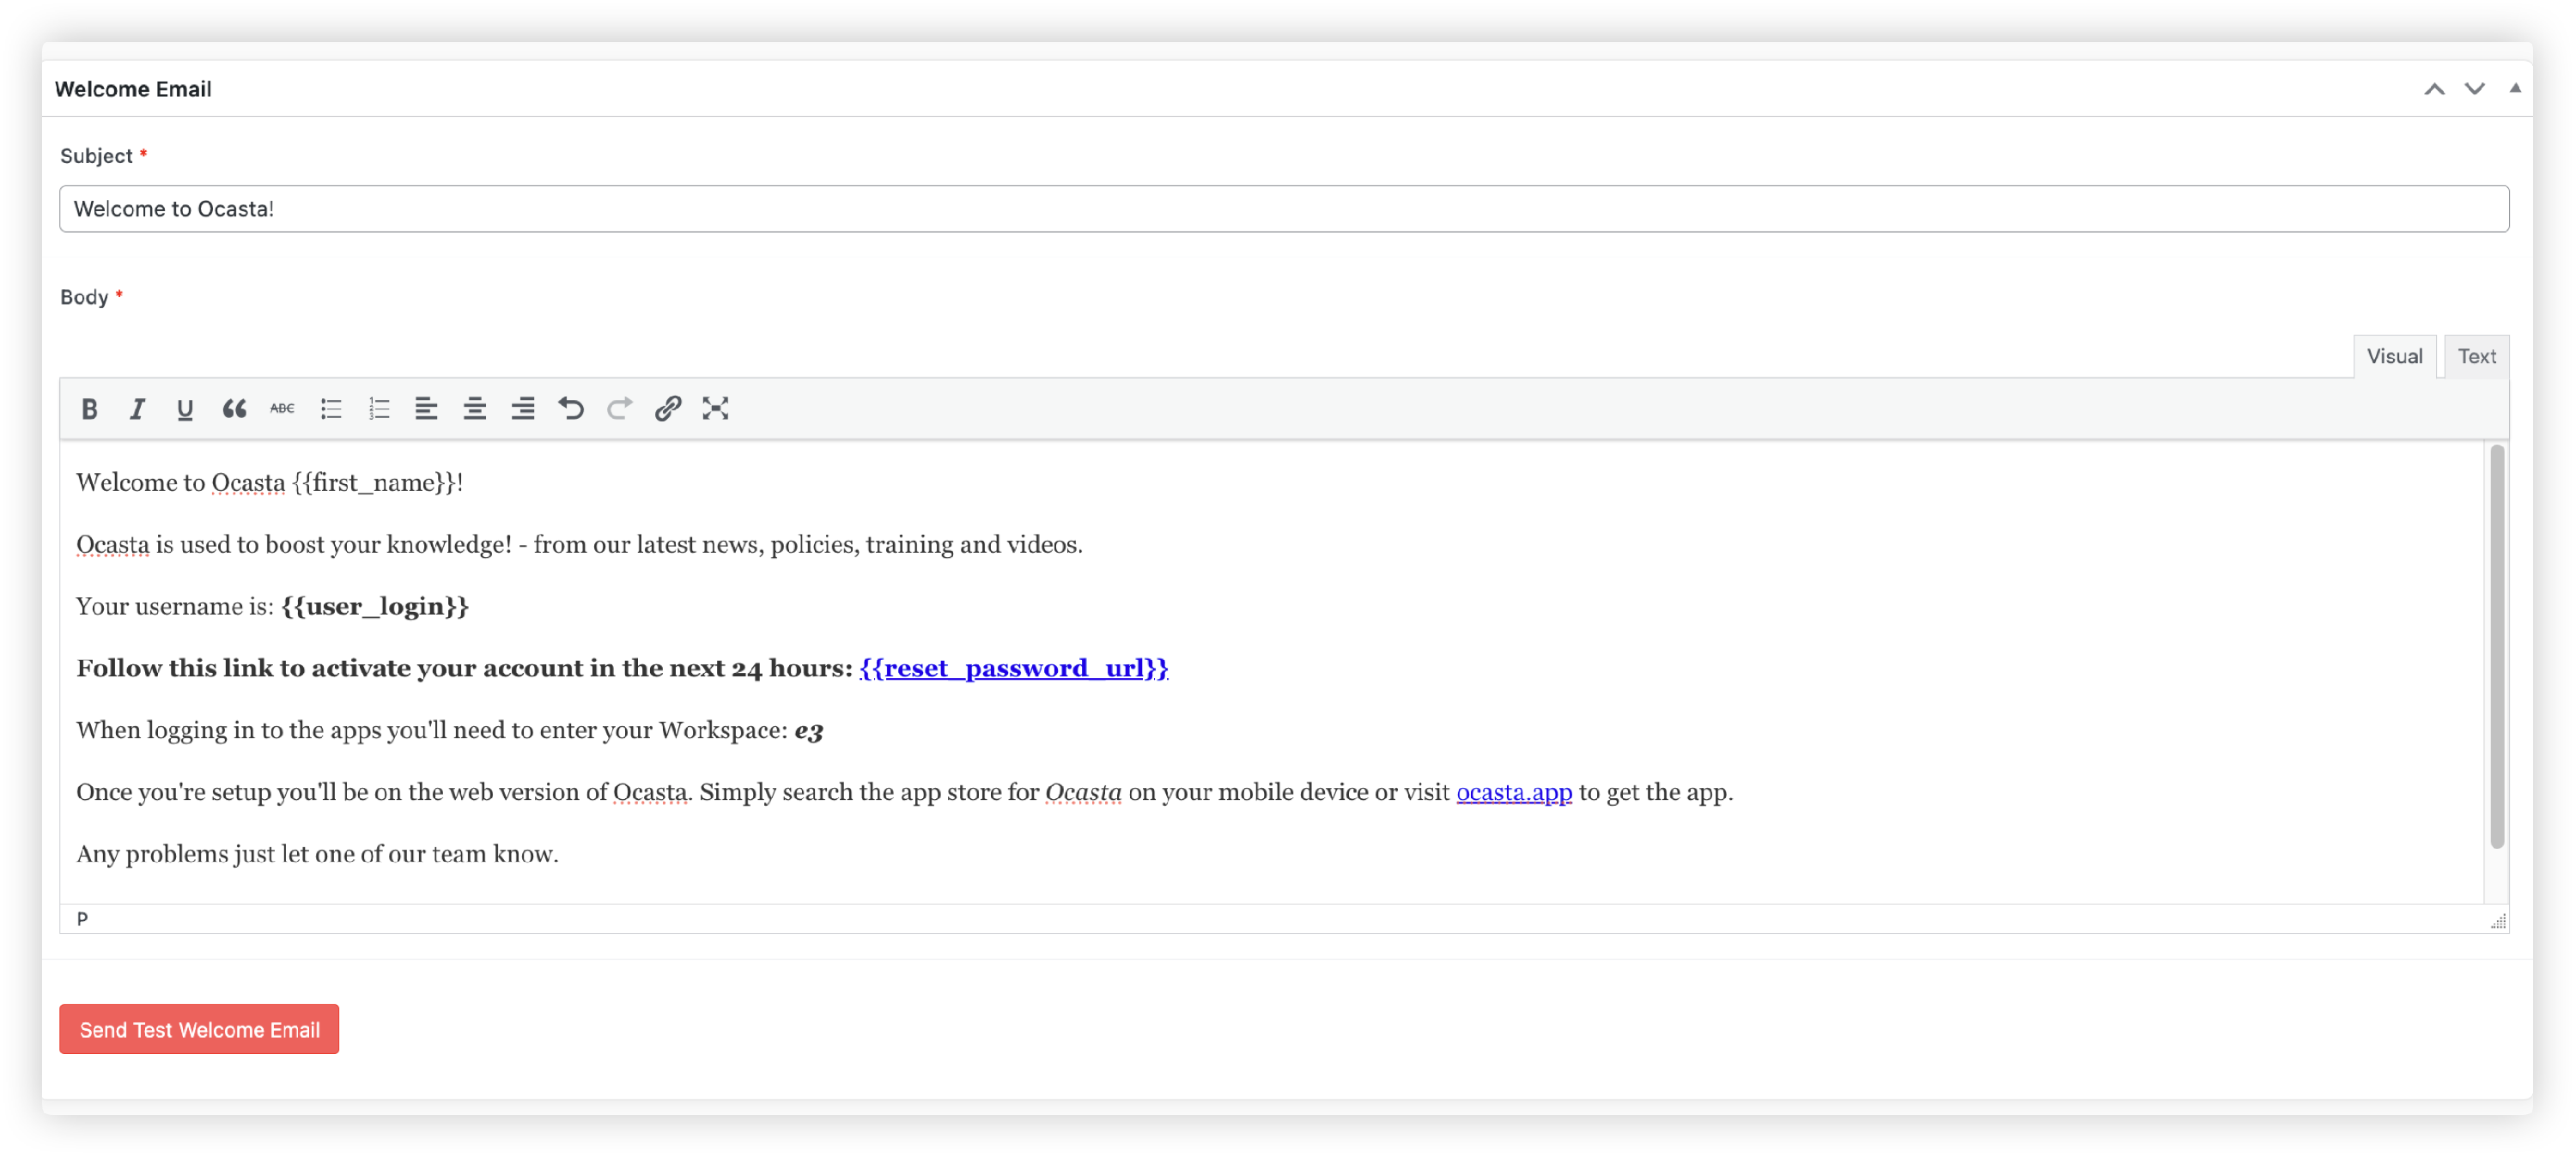Create a numbered list
This screenshot has width=2576, height=1157.
(379, 408)
